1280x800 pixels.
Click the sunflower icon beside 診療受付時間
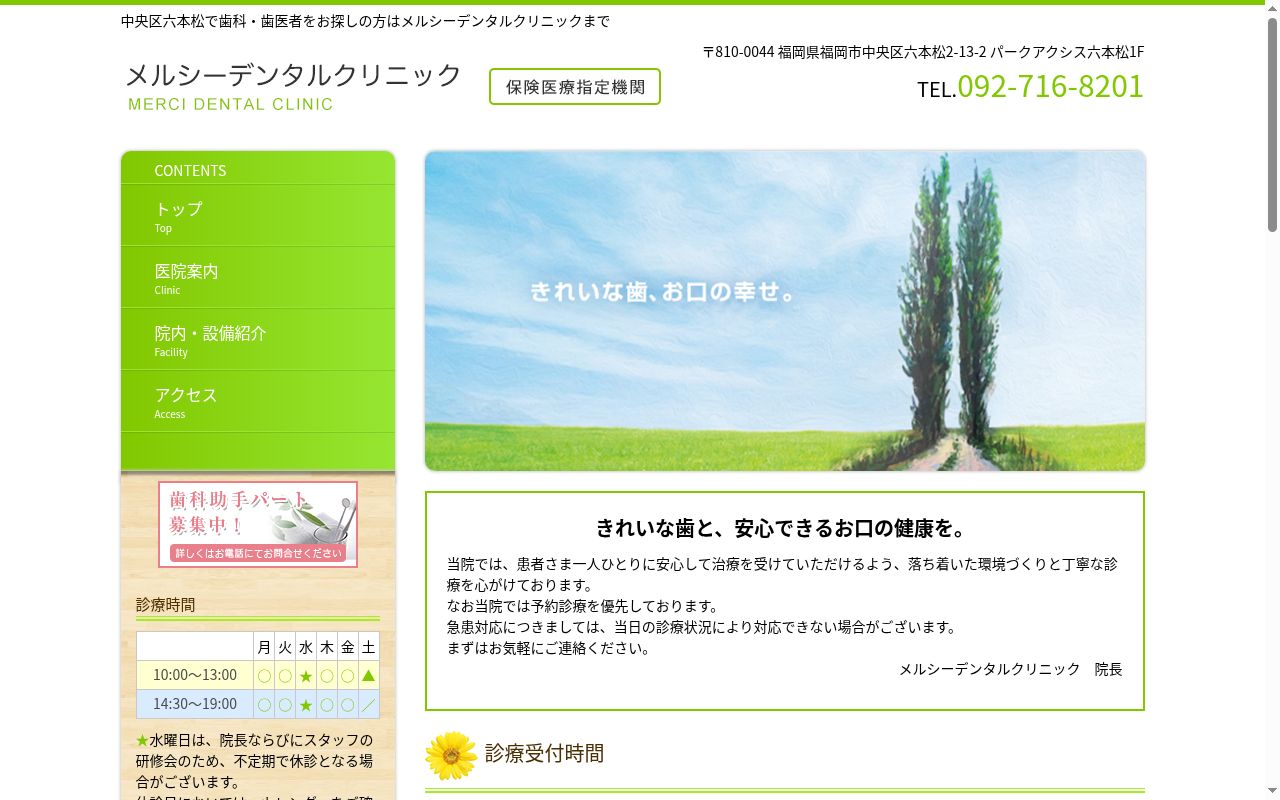click(451, 755)
